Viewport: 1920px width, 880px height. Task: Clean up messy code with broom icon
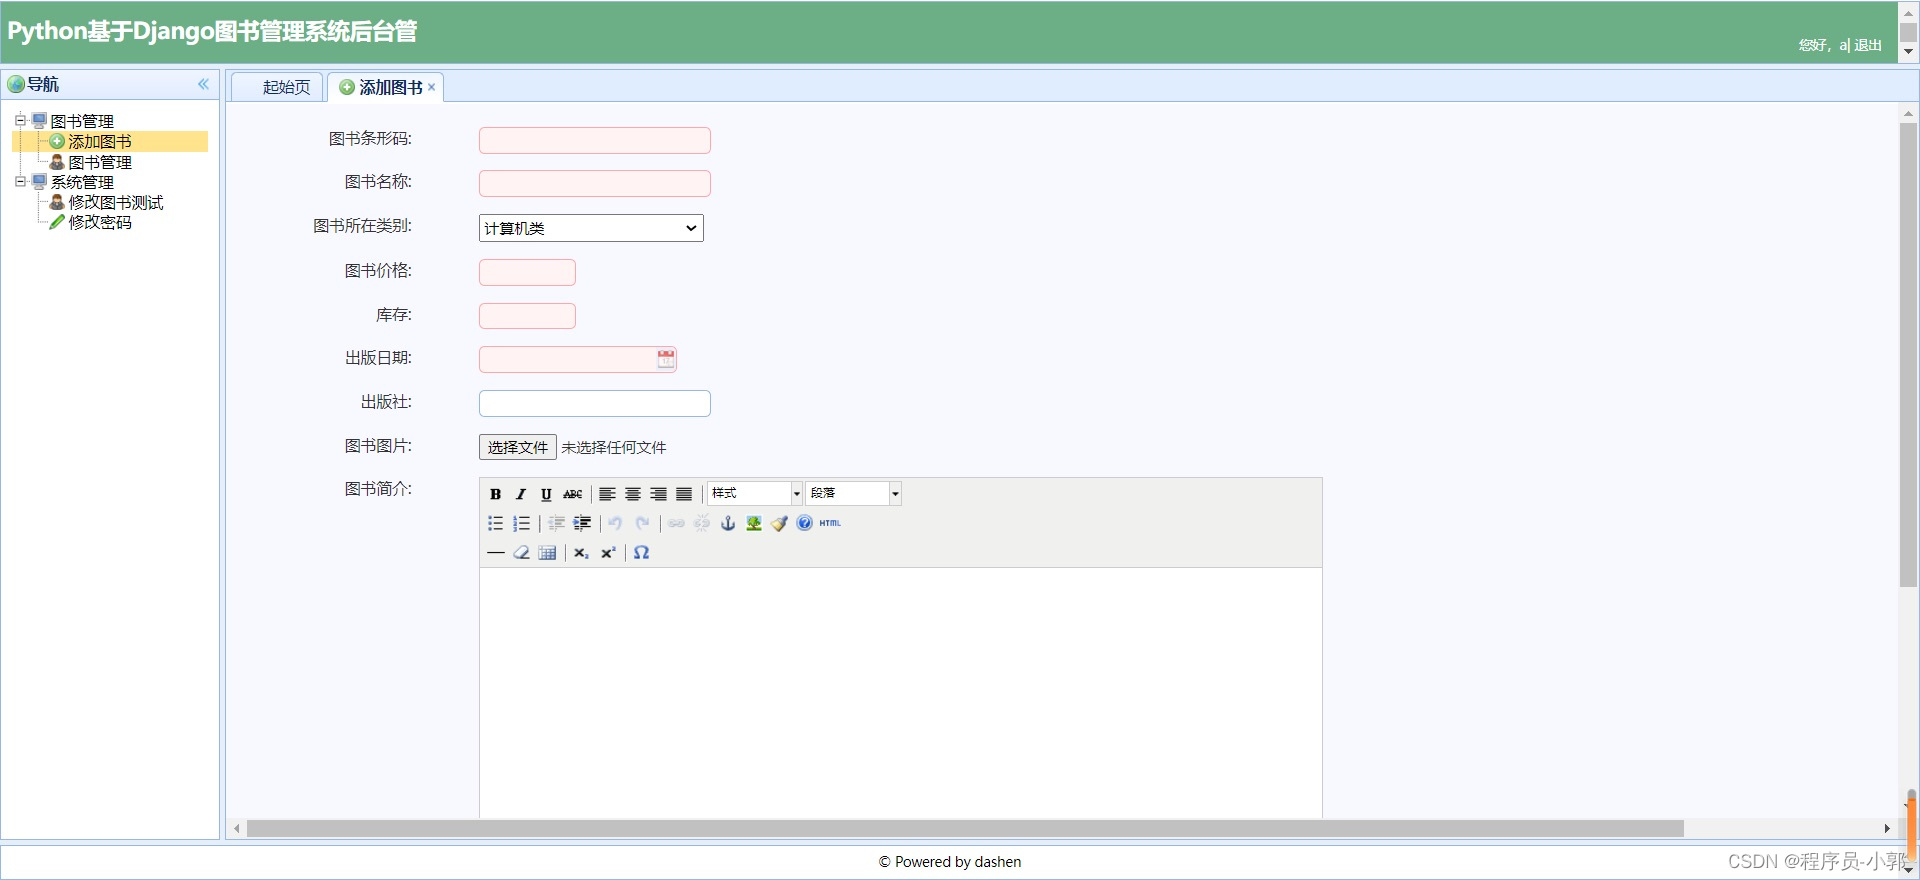click(779, 523)
